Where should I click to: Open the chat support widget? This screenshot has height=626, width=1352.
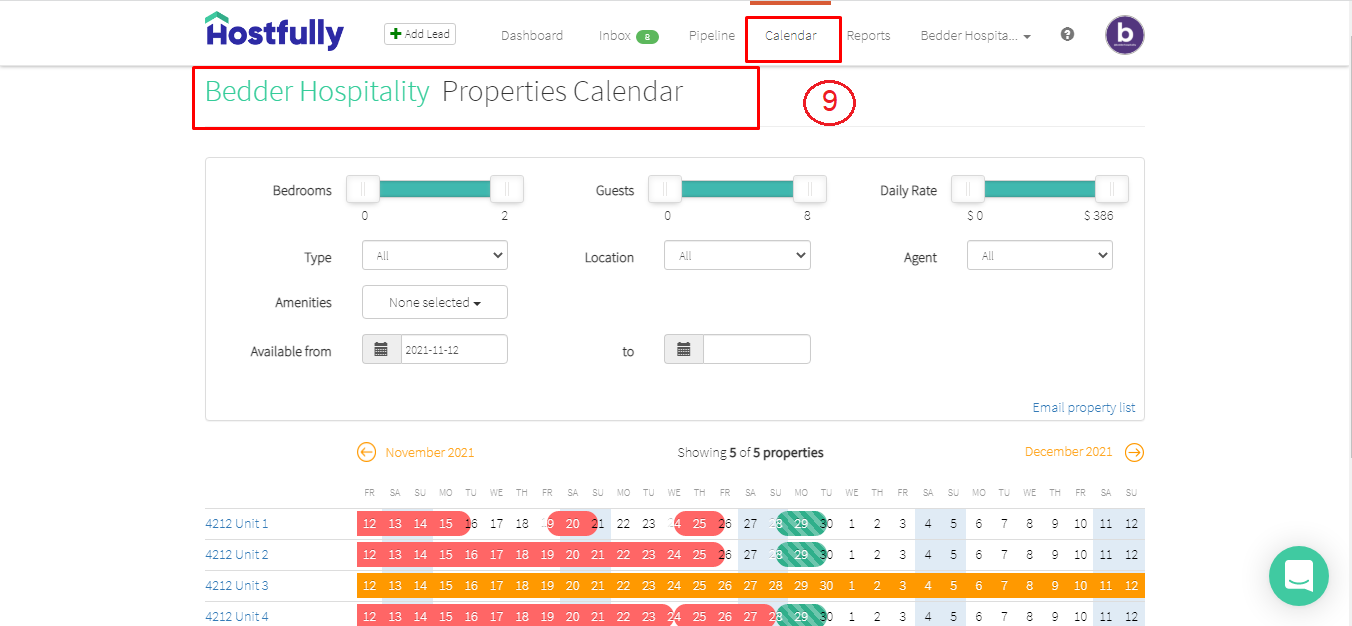[x=1298, y=575]
